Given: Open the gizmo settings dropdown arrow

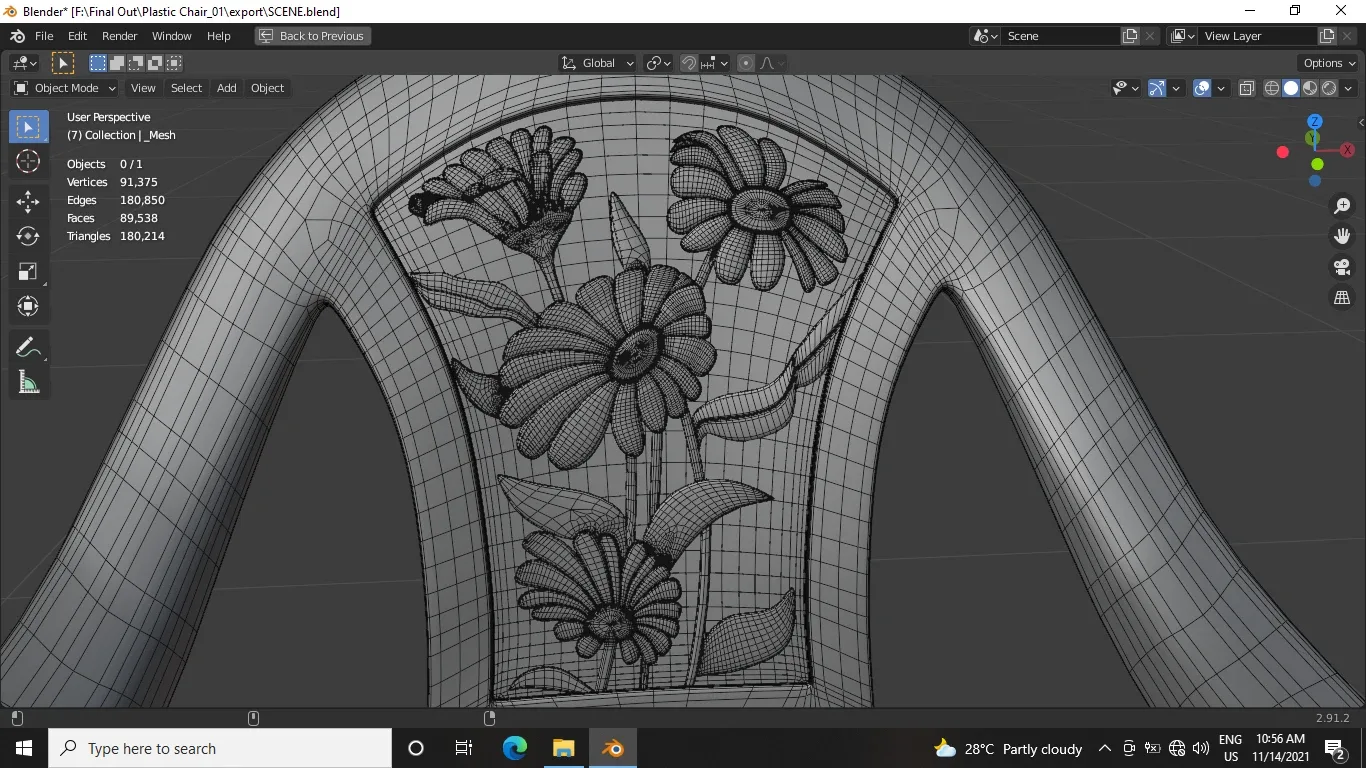Looking at the screenshot, I should click(x=1176, y=88).
